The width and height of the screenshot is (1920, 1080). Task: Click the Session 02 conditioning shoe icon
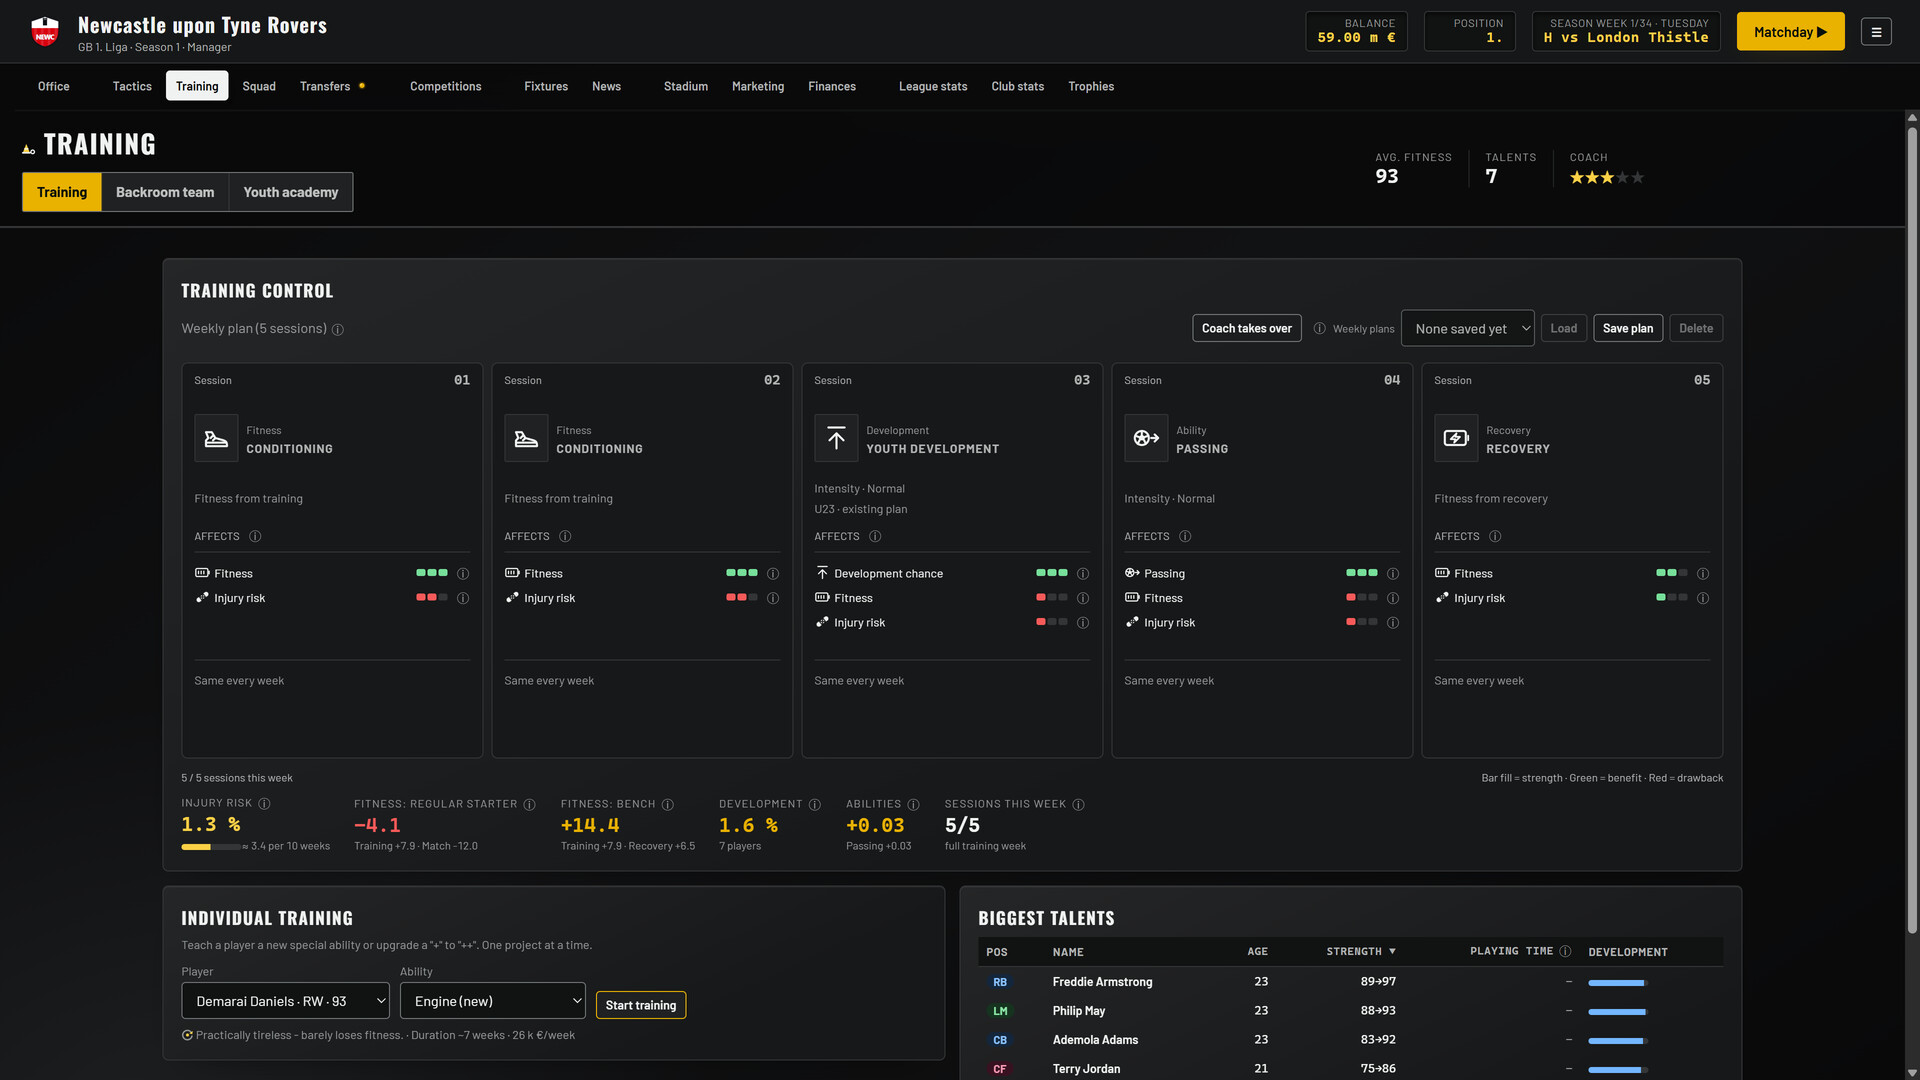(526, 438)
